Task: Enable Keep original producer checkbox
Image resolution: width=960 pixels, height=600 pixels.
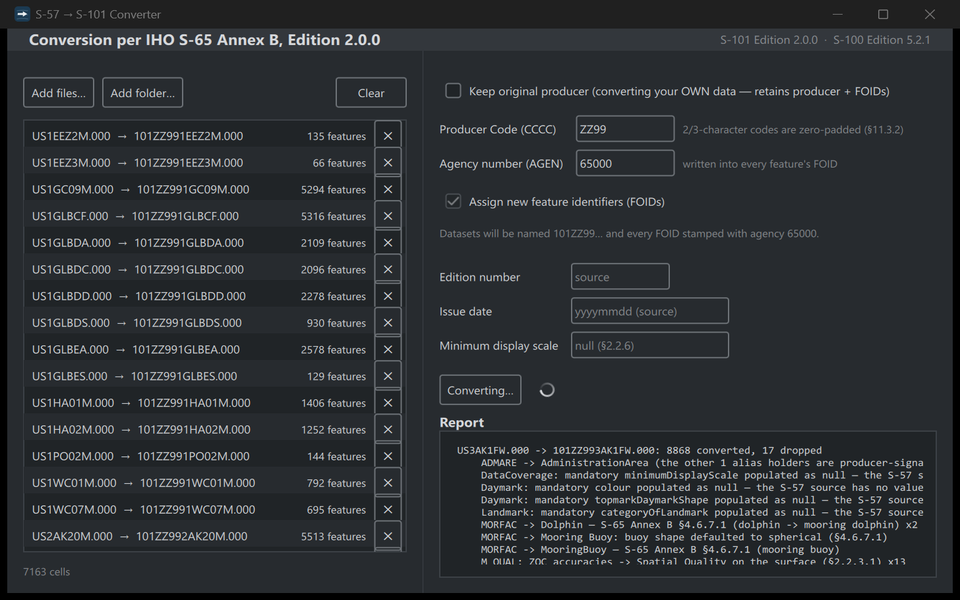Action: [x=453, y=91]
